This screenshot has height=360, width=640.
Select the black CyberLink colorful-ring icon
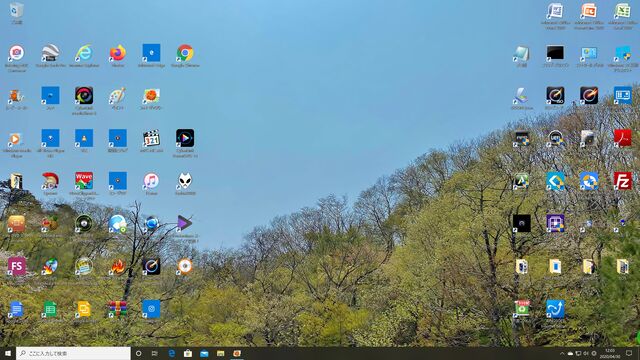[84, 96]
